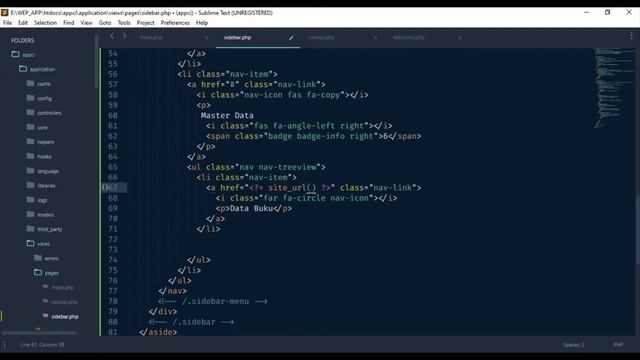Image resolution: width=640 pixels, height=360 pixels.
Task: Open the File menu
Action: click(x=7, y=23)
